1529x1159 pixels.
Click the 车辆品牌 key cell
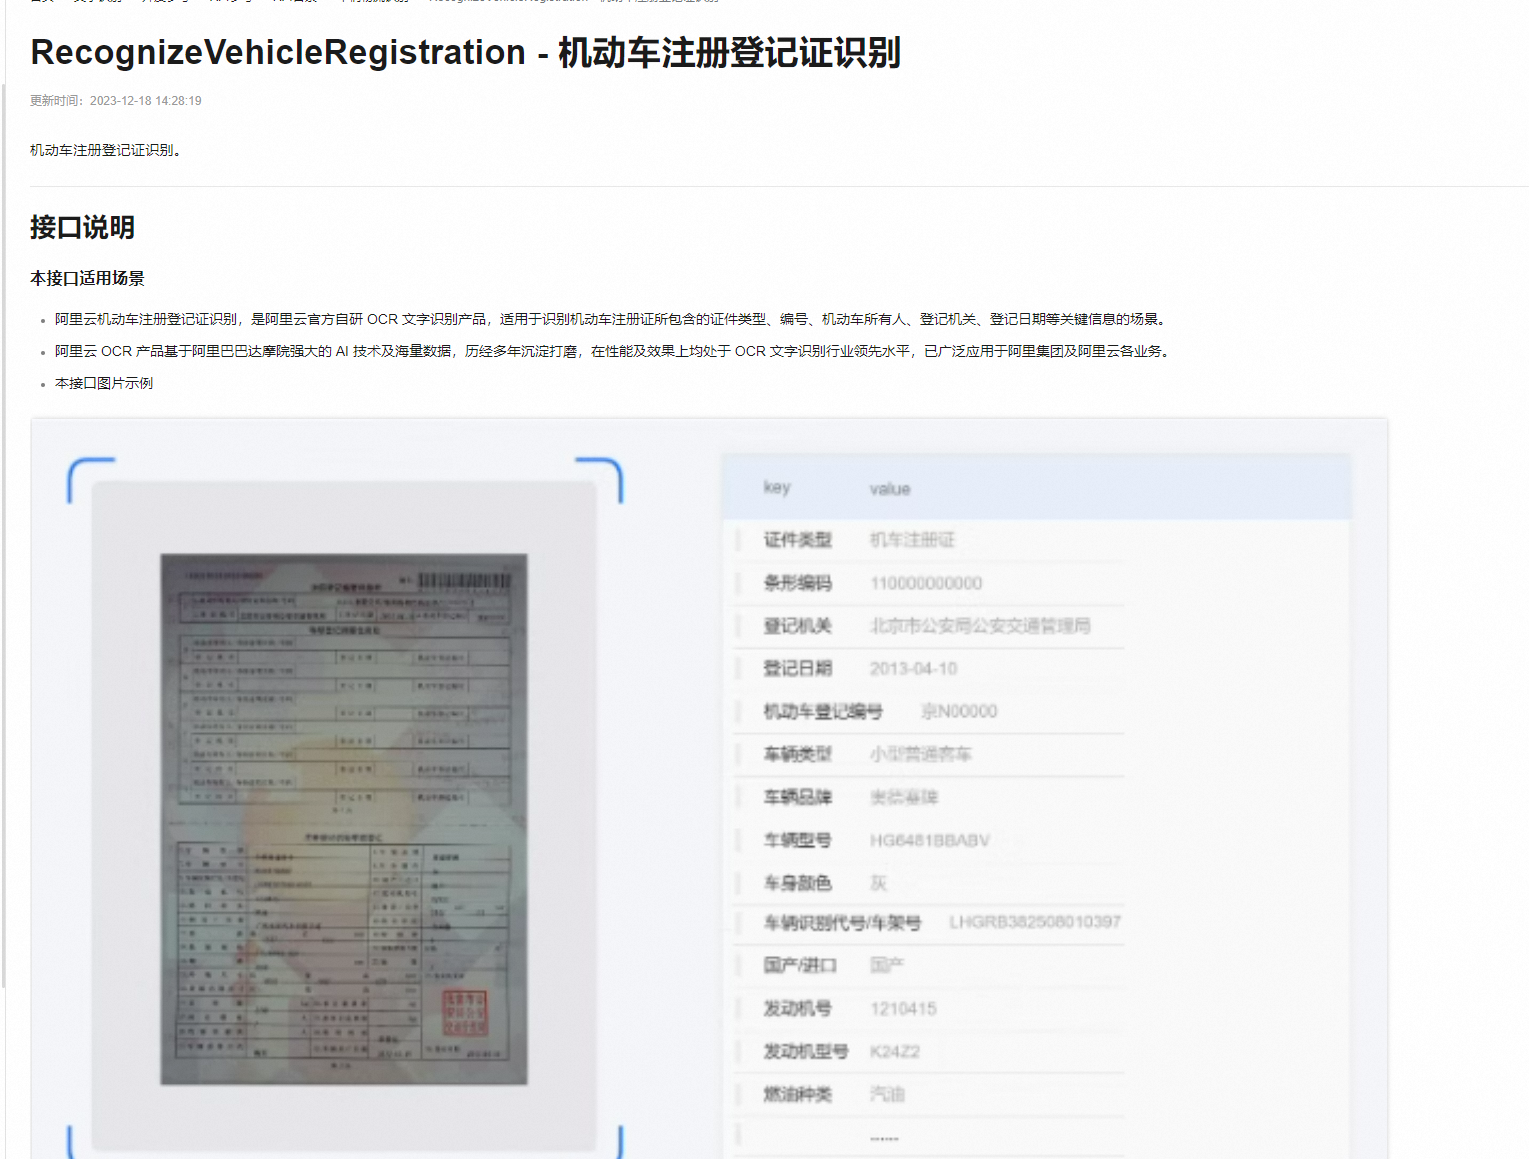[x=797, y=797]
